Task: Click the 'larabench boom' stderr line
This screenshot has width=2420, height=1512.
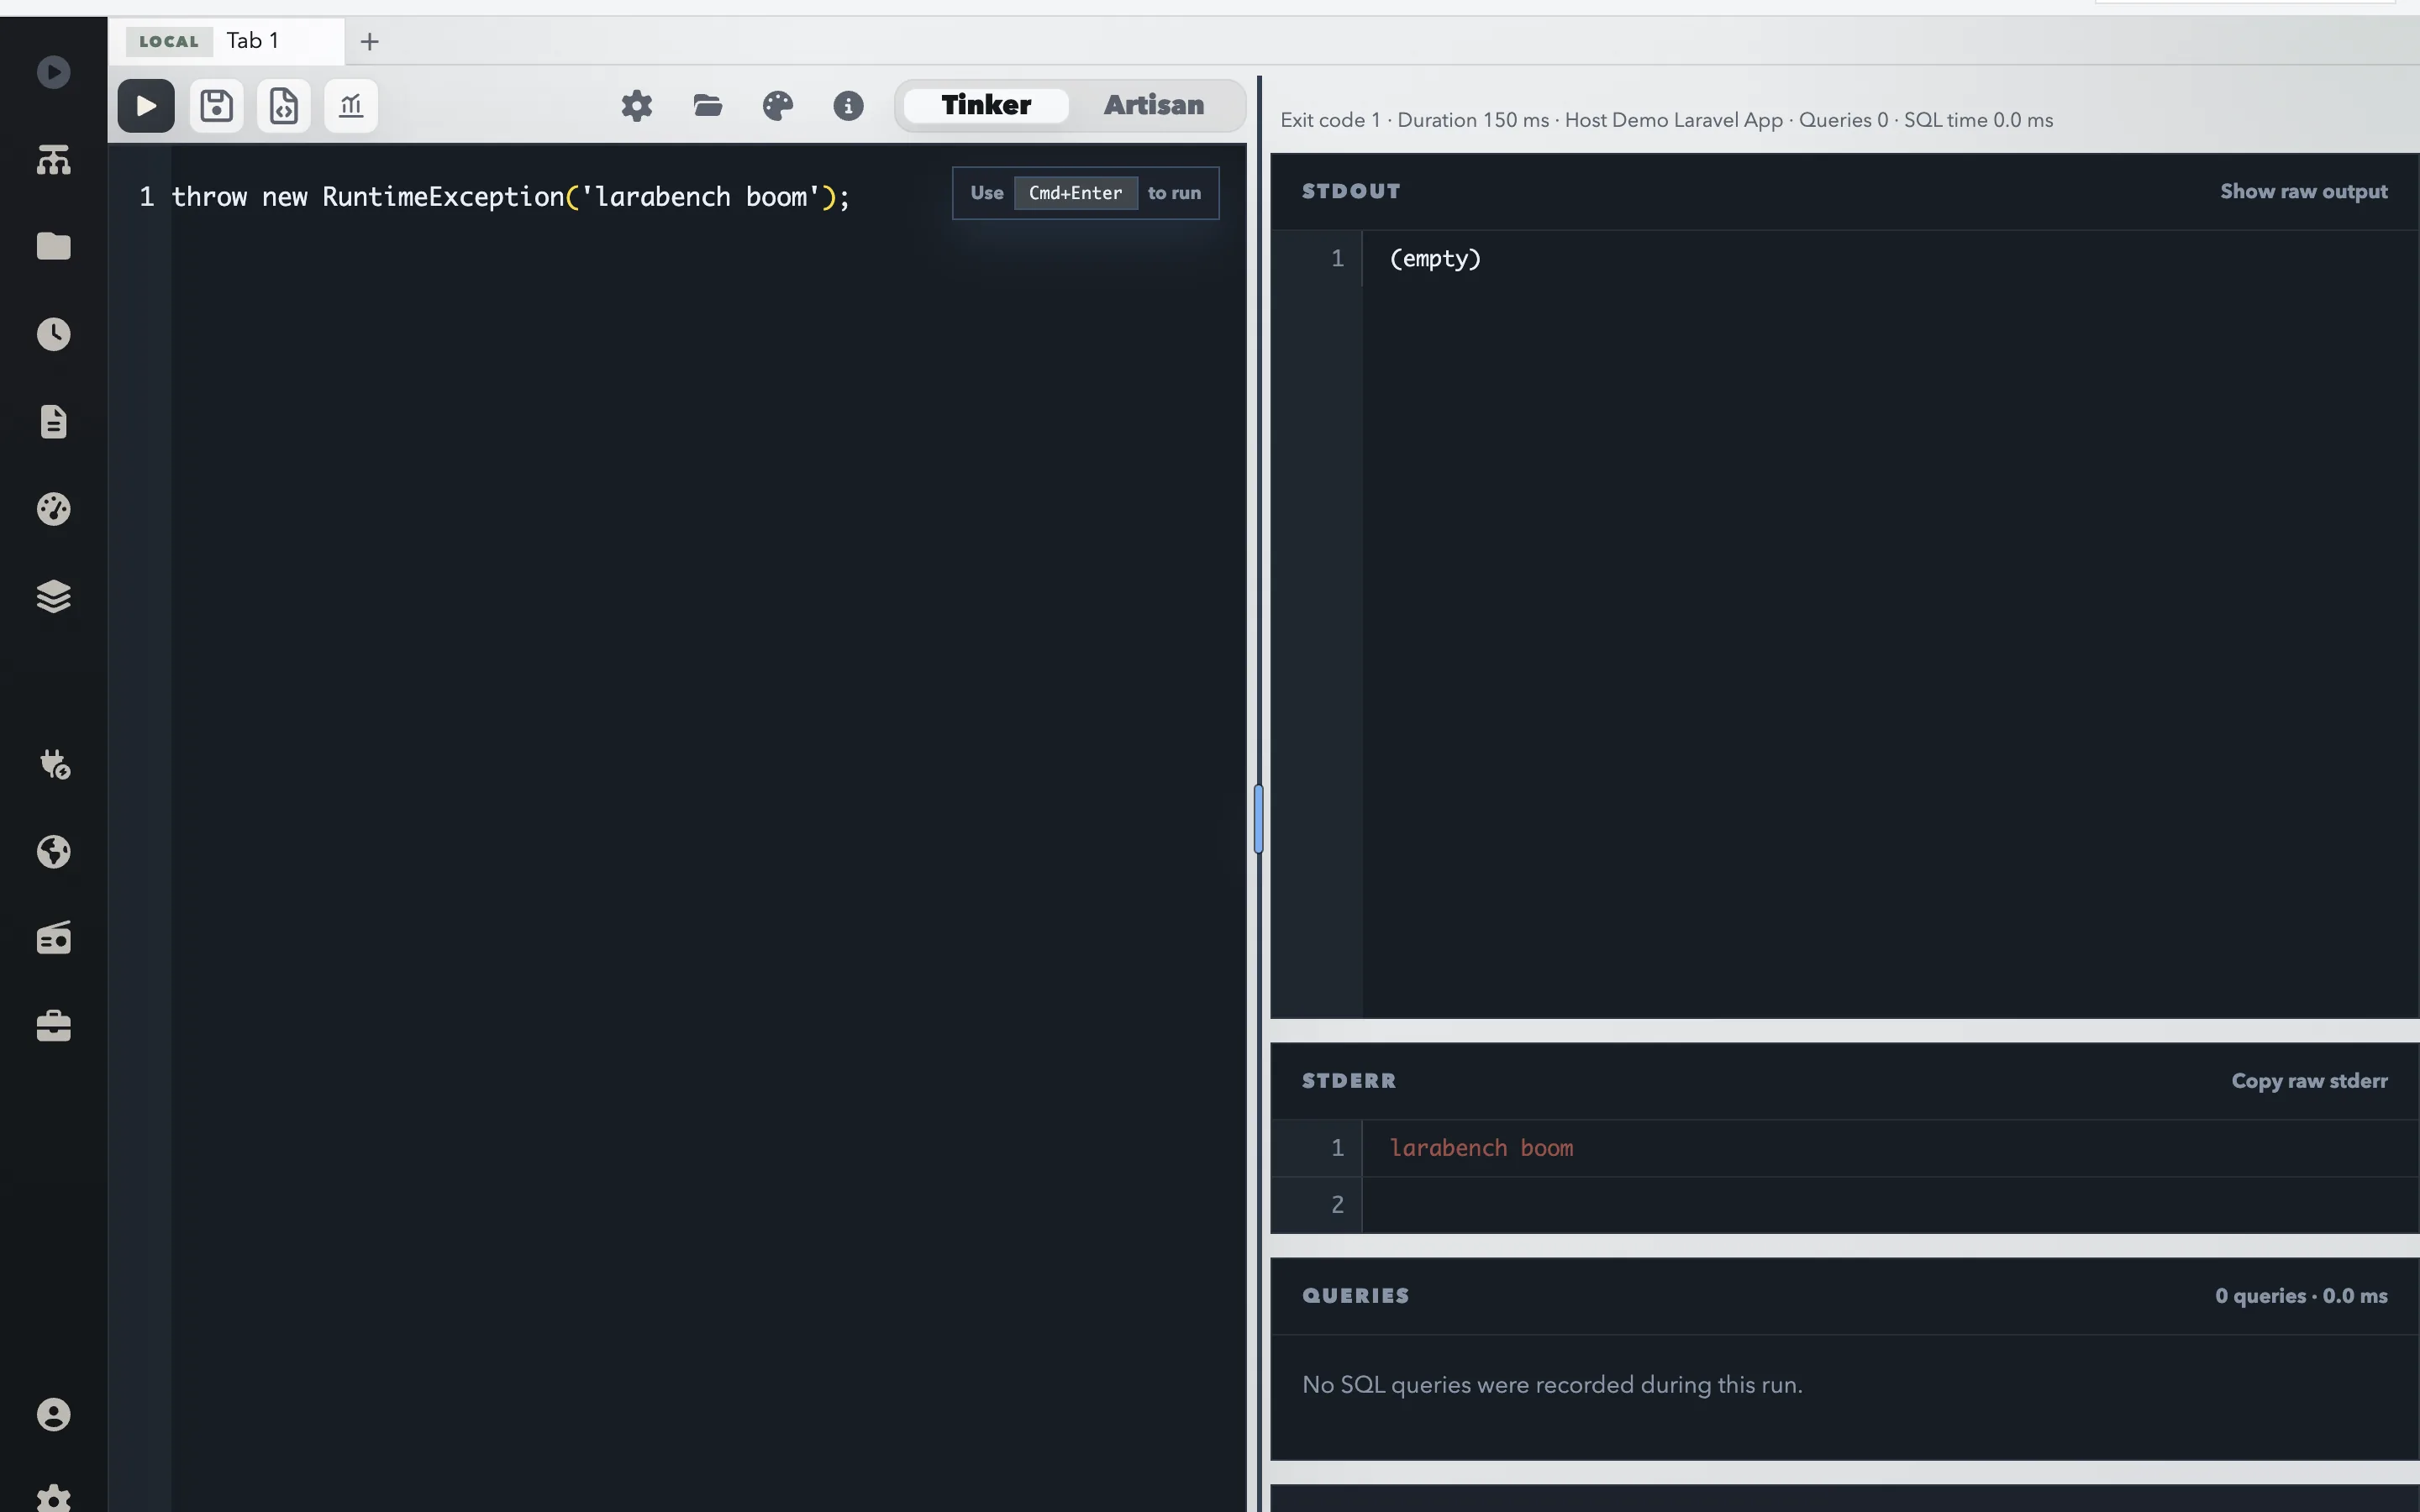Action: click(1481, 1148)
